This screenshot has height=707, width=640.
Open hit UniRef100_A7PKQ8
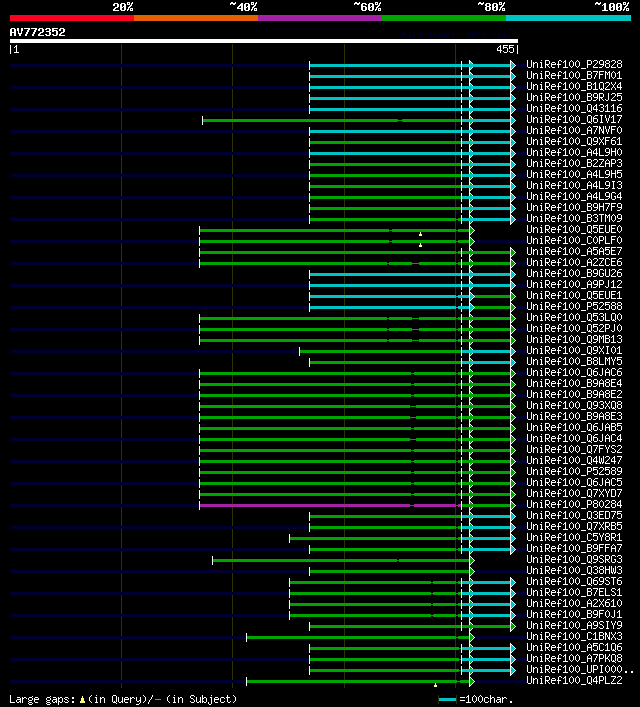[574, 658]
